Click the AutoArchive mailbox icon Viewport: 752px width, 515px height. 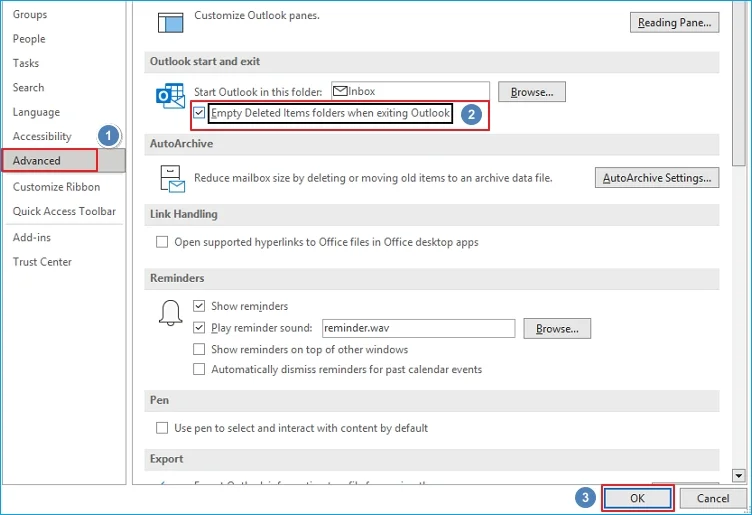172,179
